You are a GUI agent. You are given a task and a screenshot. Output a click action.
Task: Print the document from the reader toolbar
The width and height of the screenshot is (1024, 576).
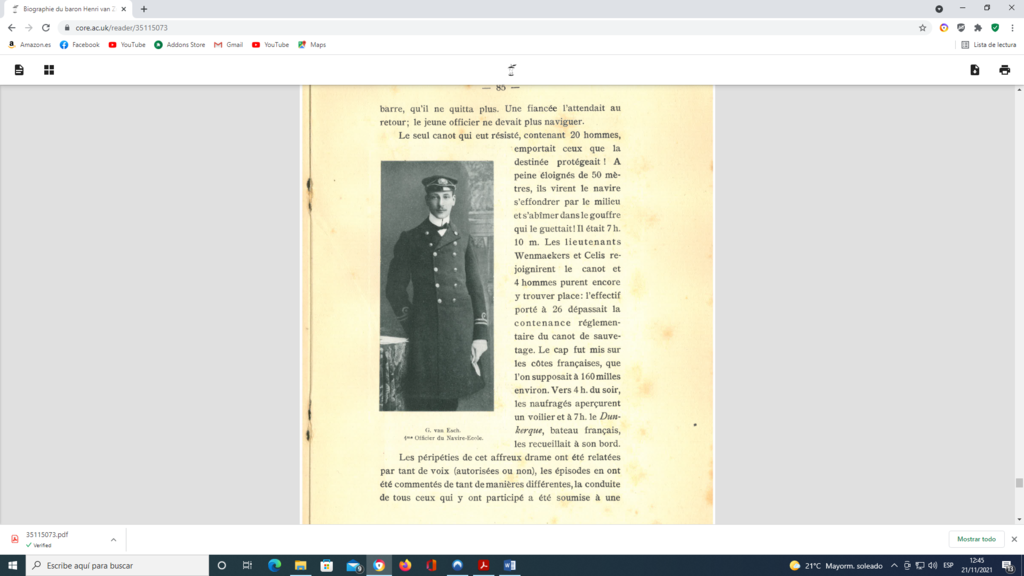pyautogui.click(x=1004, y=70)
